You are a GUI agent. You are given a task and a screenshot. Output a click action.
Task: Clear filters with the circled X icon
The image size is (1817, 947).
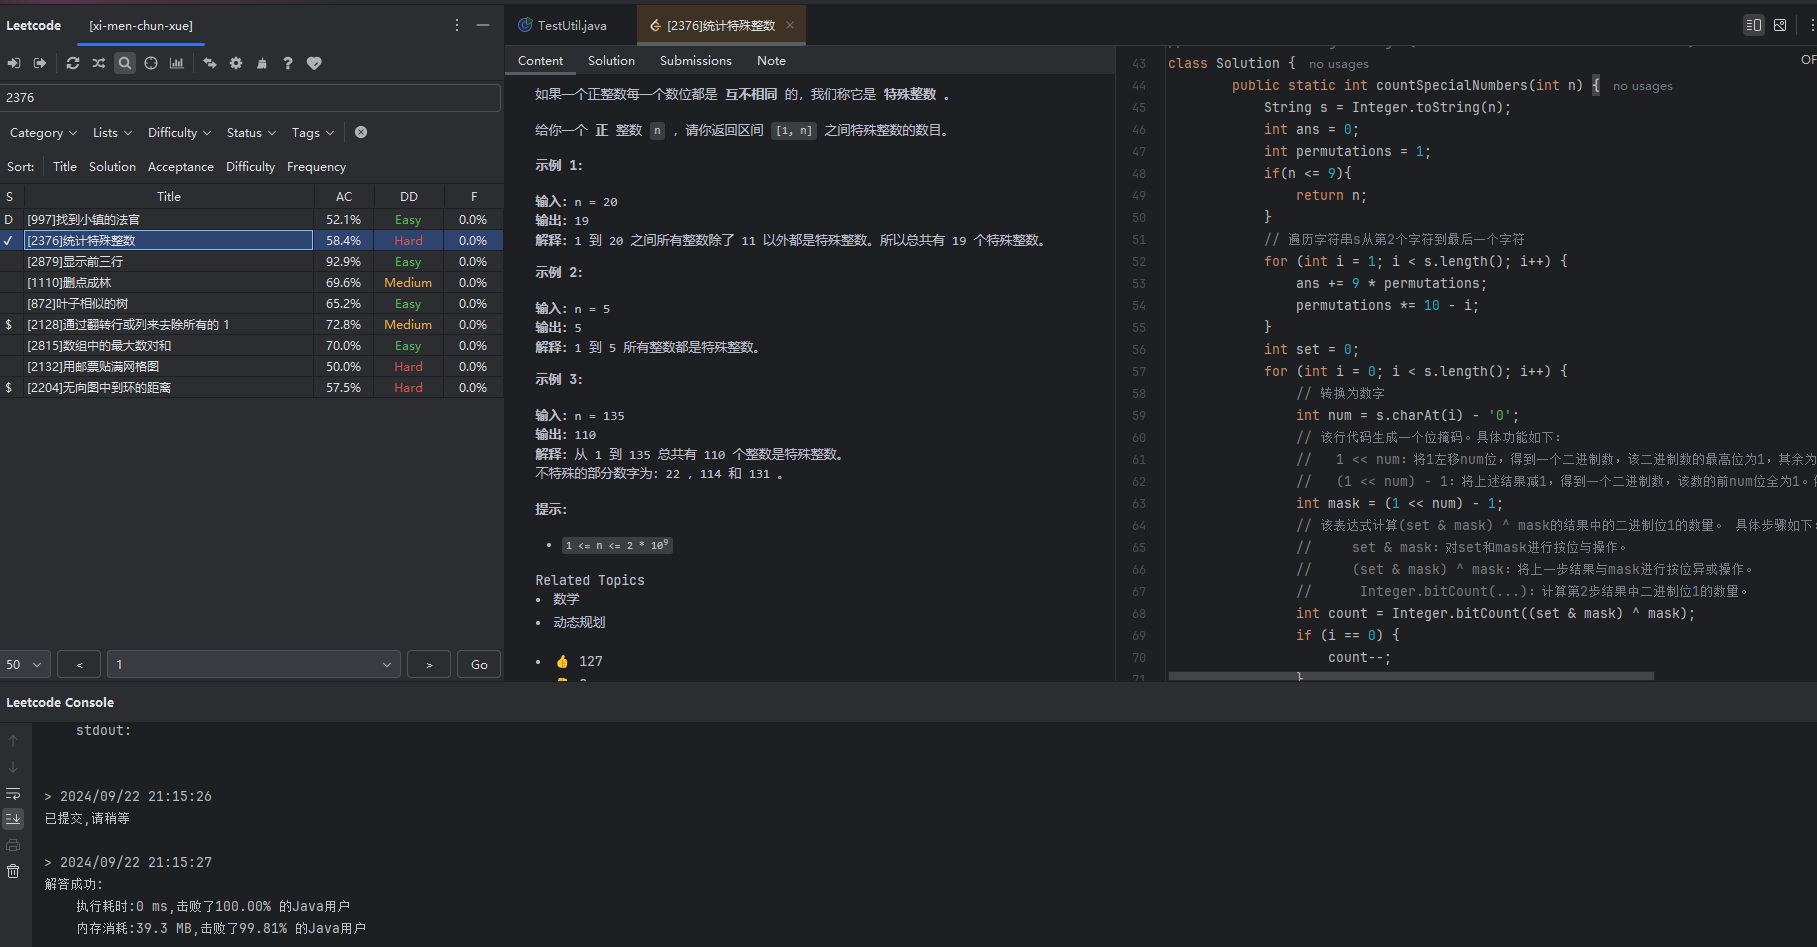click(361, 132)
